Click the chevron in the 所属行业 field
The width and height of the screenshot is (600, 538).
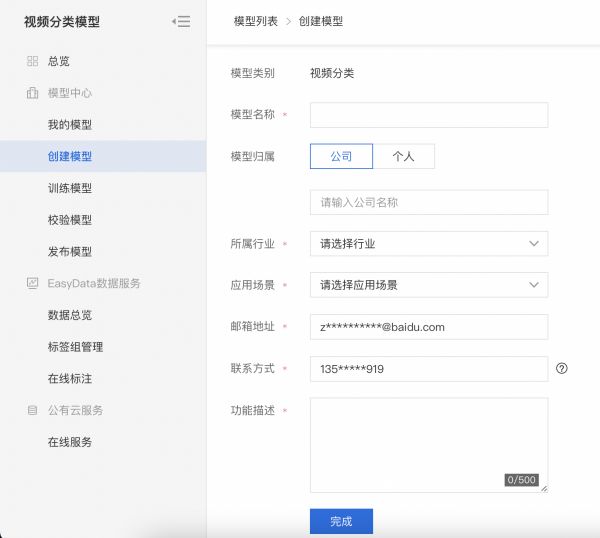tap(534, 244)
